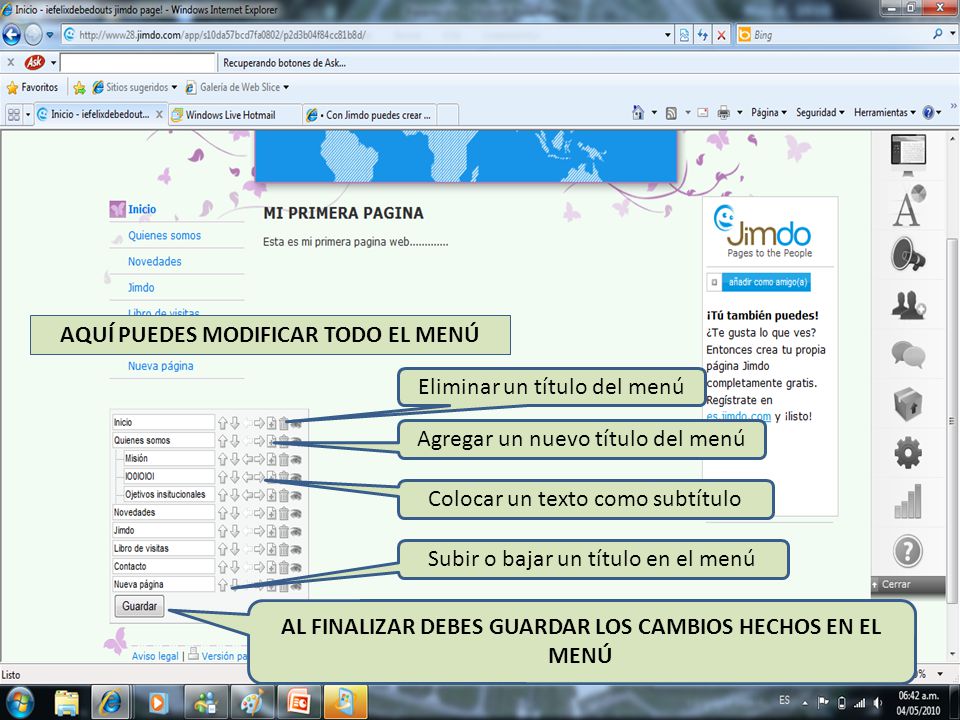The height and width of the screenshot is (720, 960).
Task: Edit the Contacto menu title field
Action: tap(163, 567)
